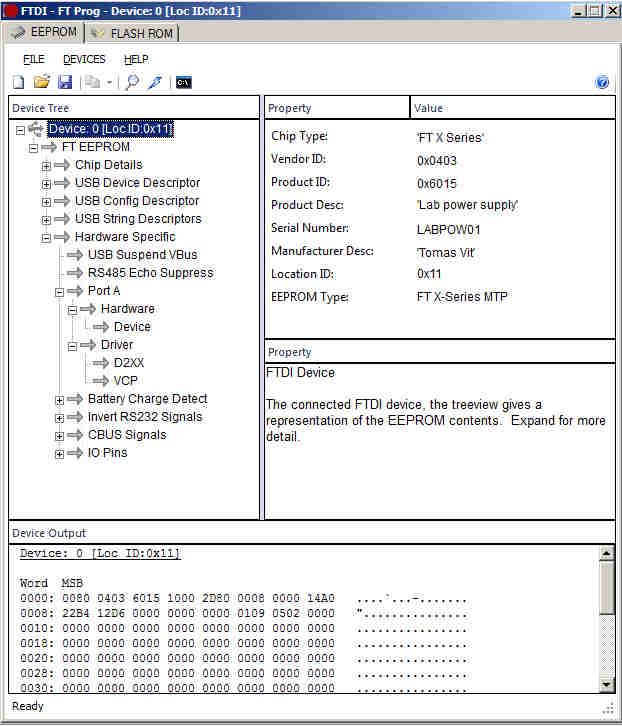
Task: Open the DEVICES menu
Action: [84, 59]
